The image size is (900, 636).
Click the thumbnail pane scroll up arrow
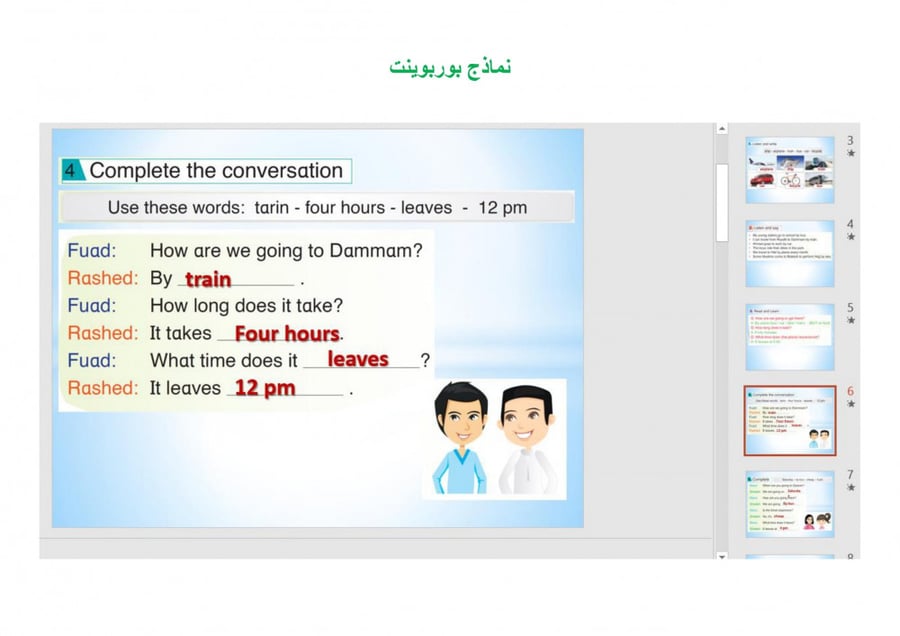[x=722, y=129]
